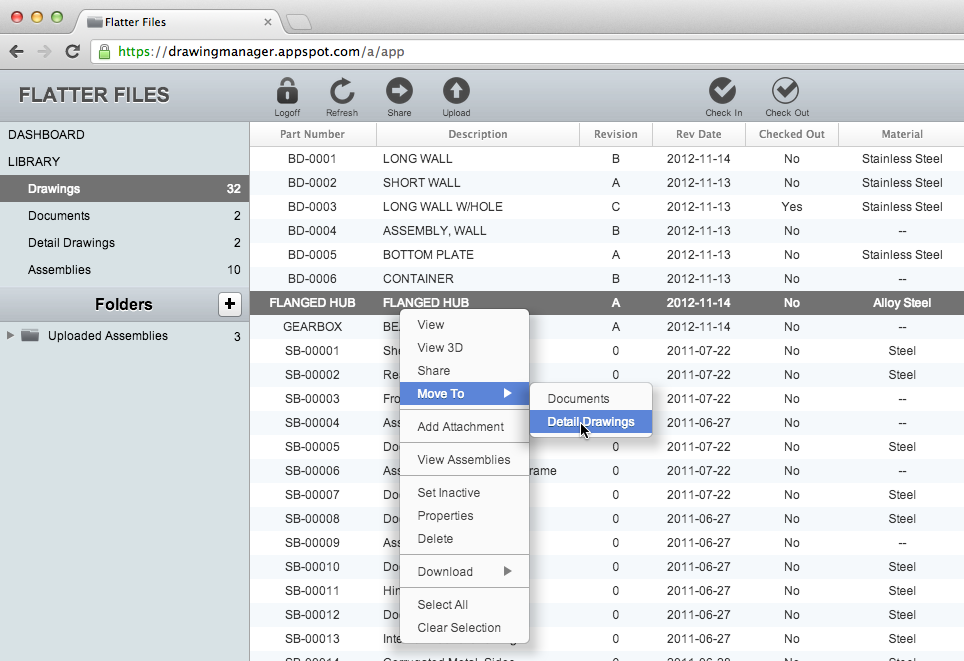
Task: Click the BD-0004 part number
Action: coord(312,231)
